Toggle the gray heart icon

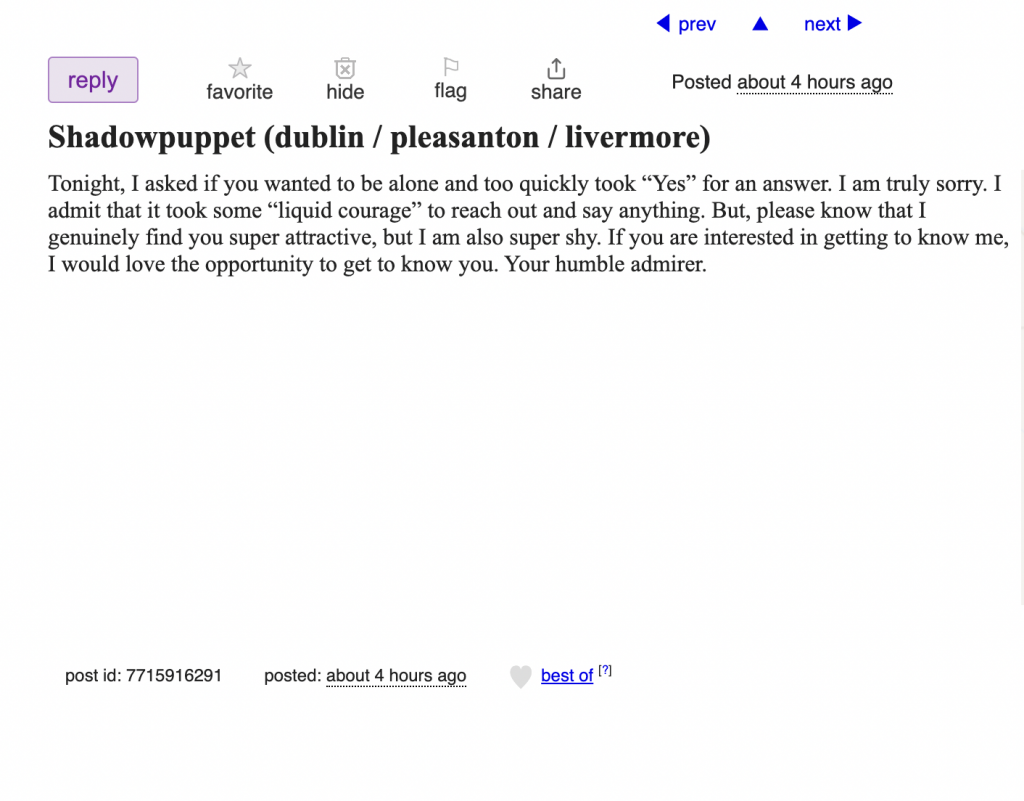(520, 677)
